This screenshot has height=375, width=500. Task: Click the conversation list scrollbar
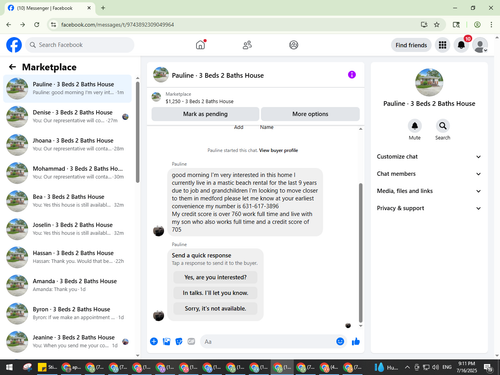click(137, 132)
